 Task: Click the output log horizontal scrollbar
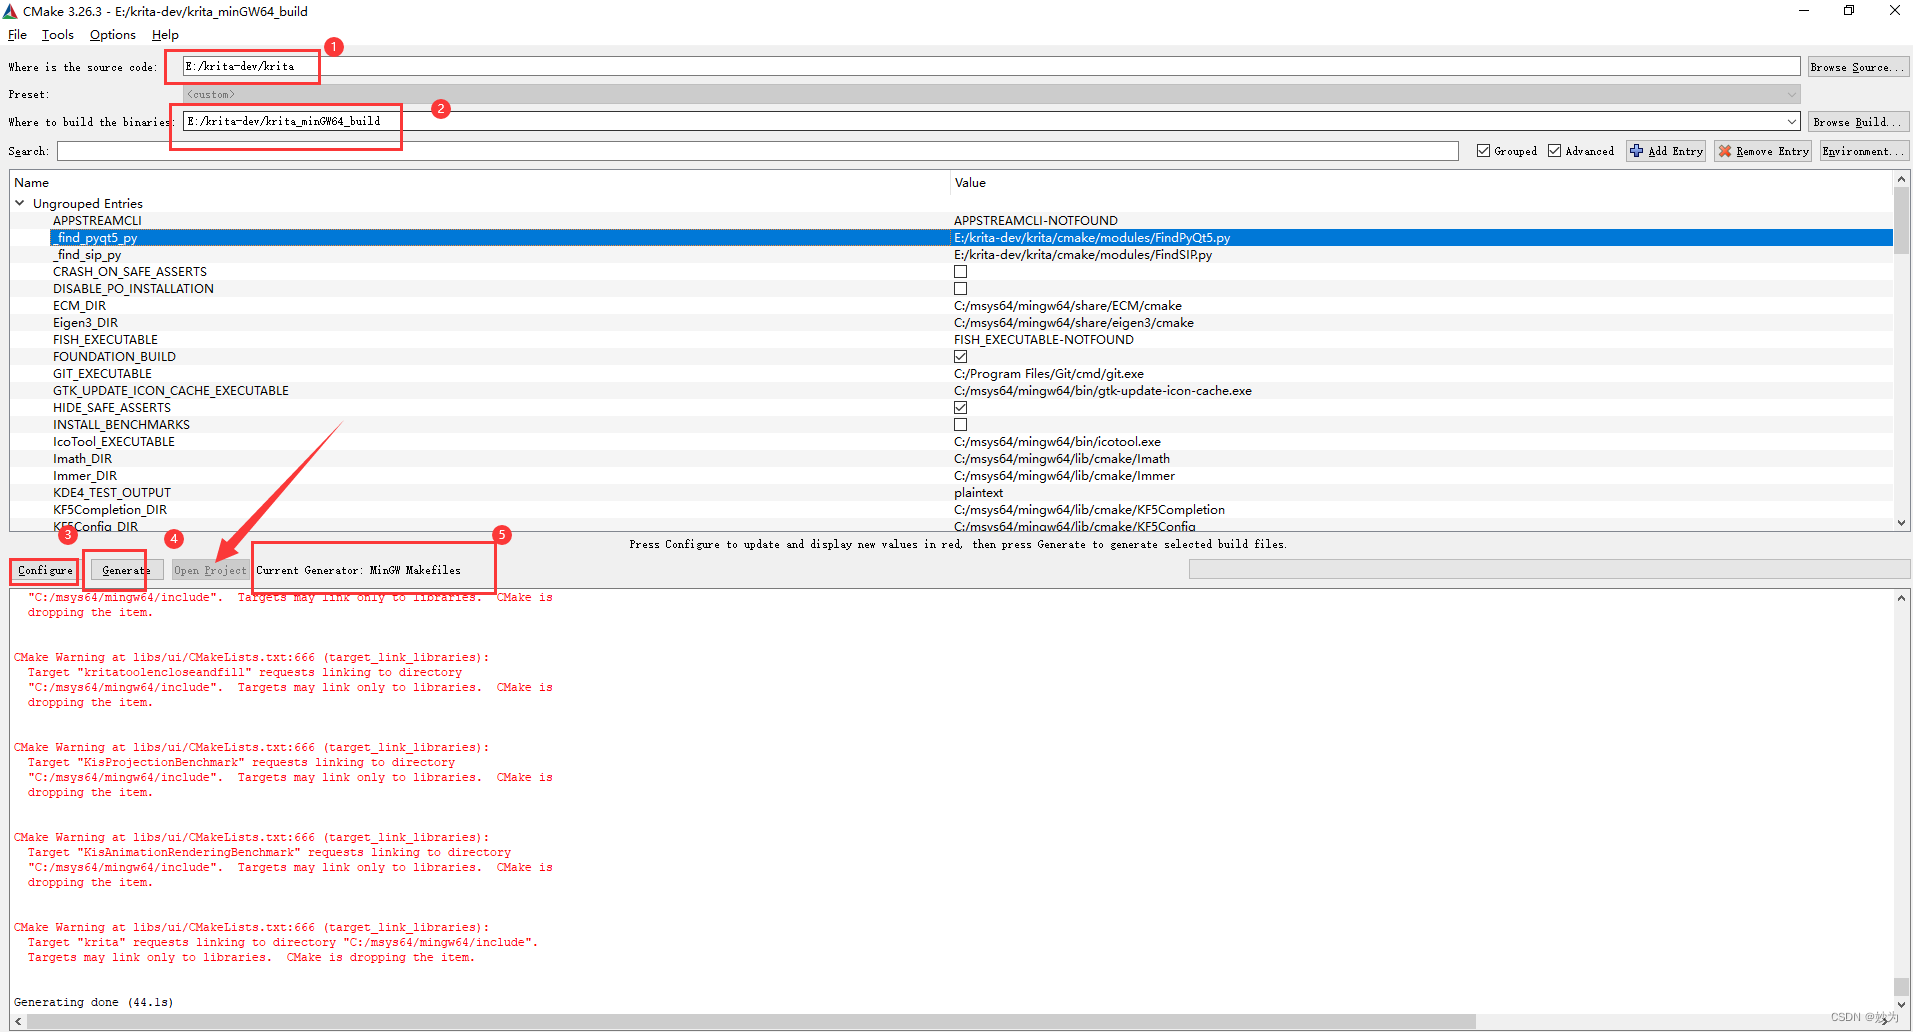[x=750, y=1021]
